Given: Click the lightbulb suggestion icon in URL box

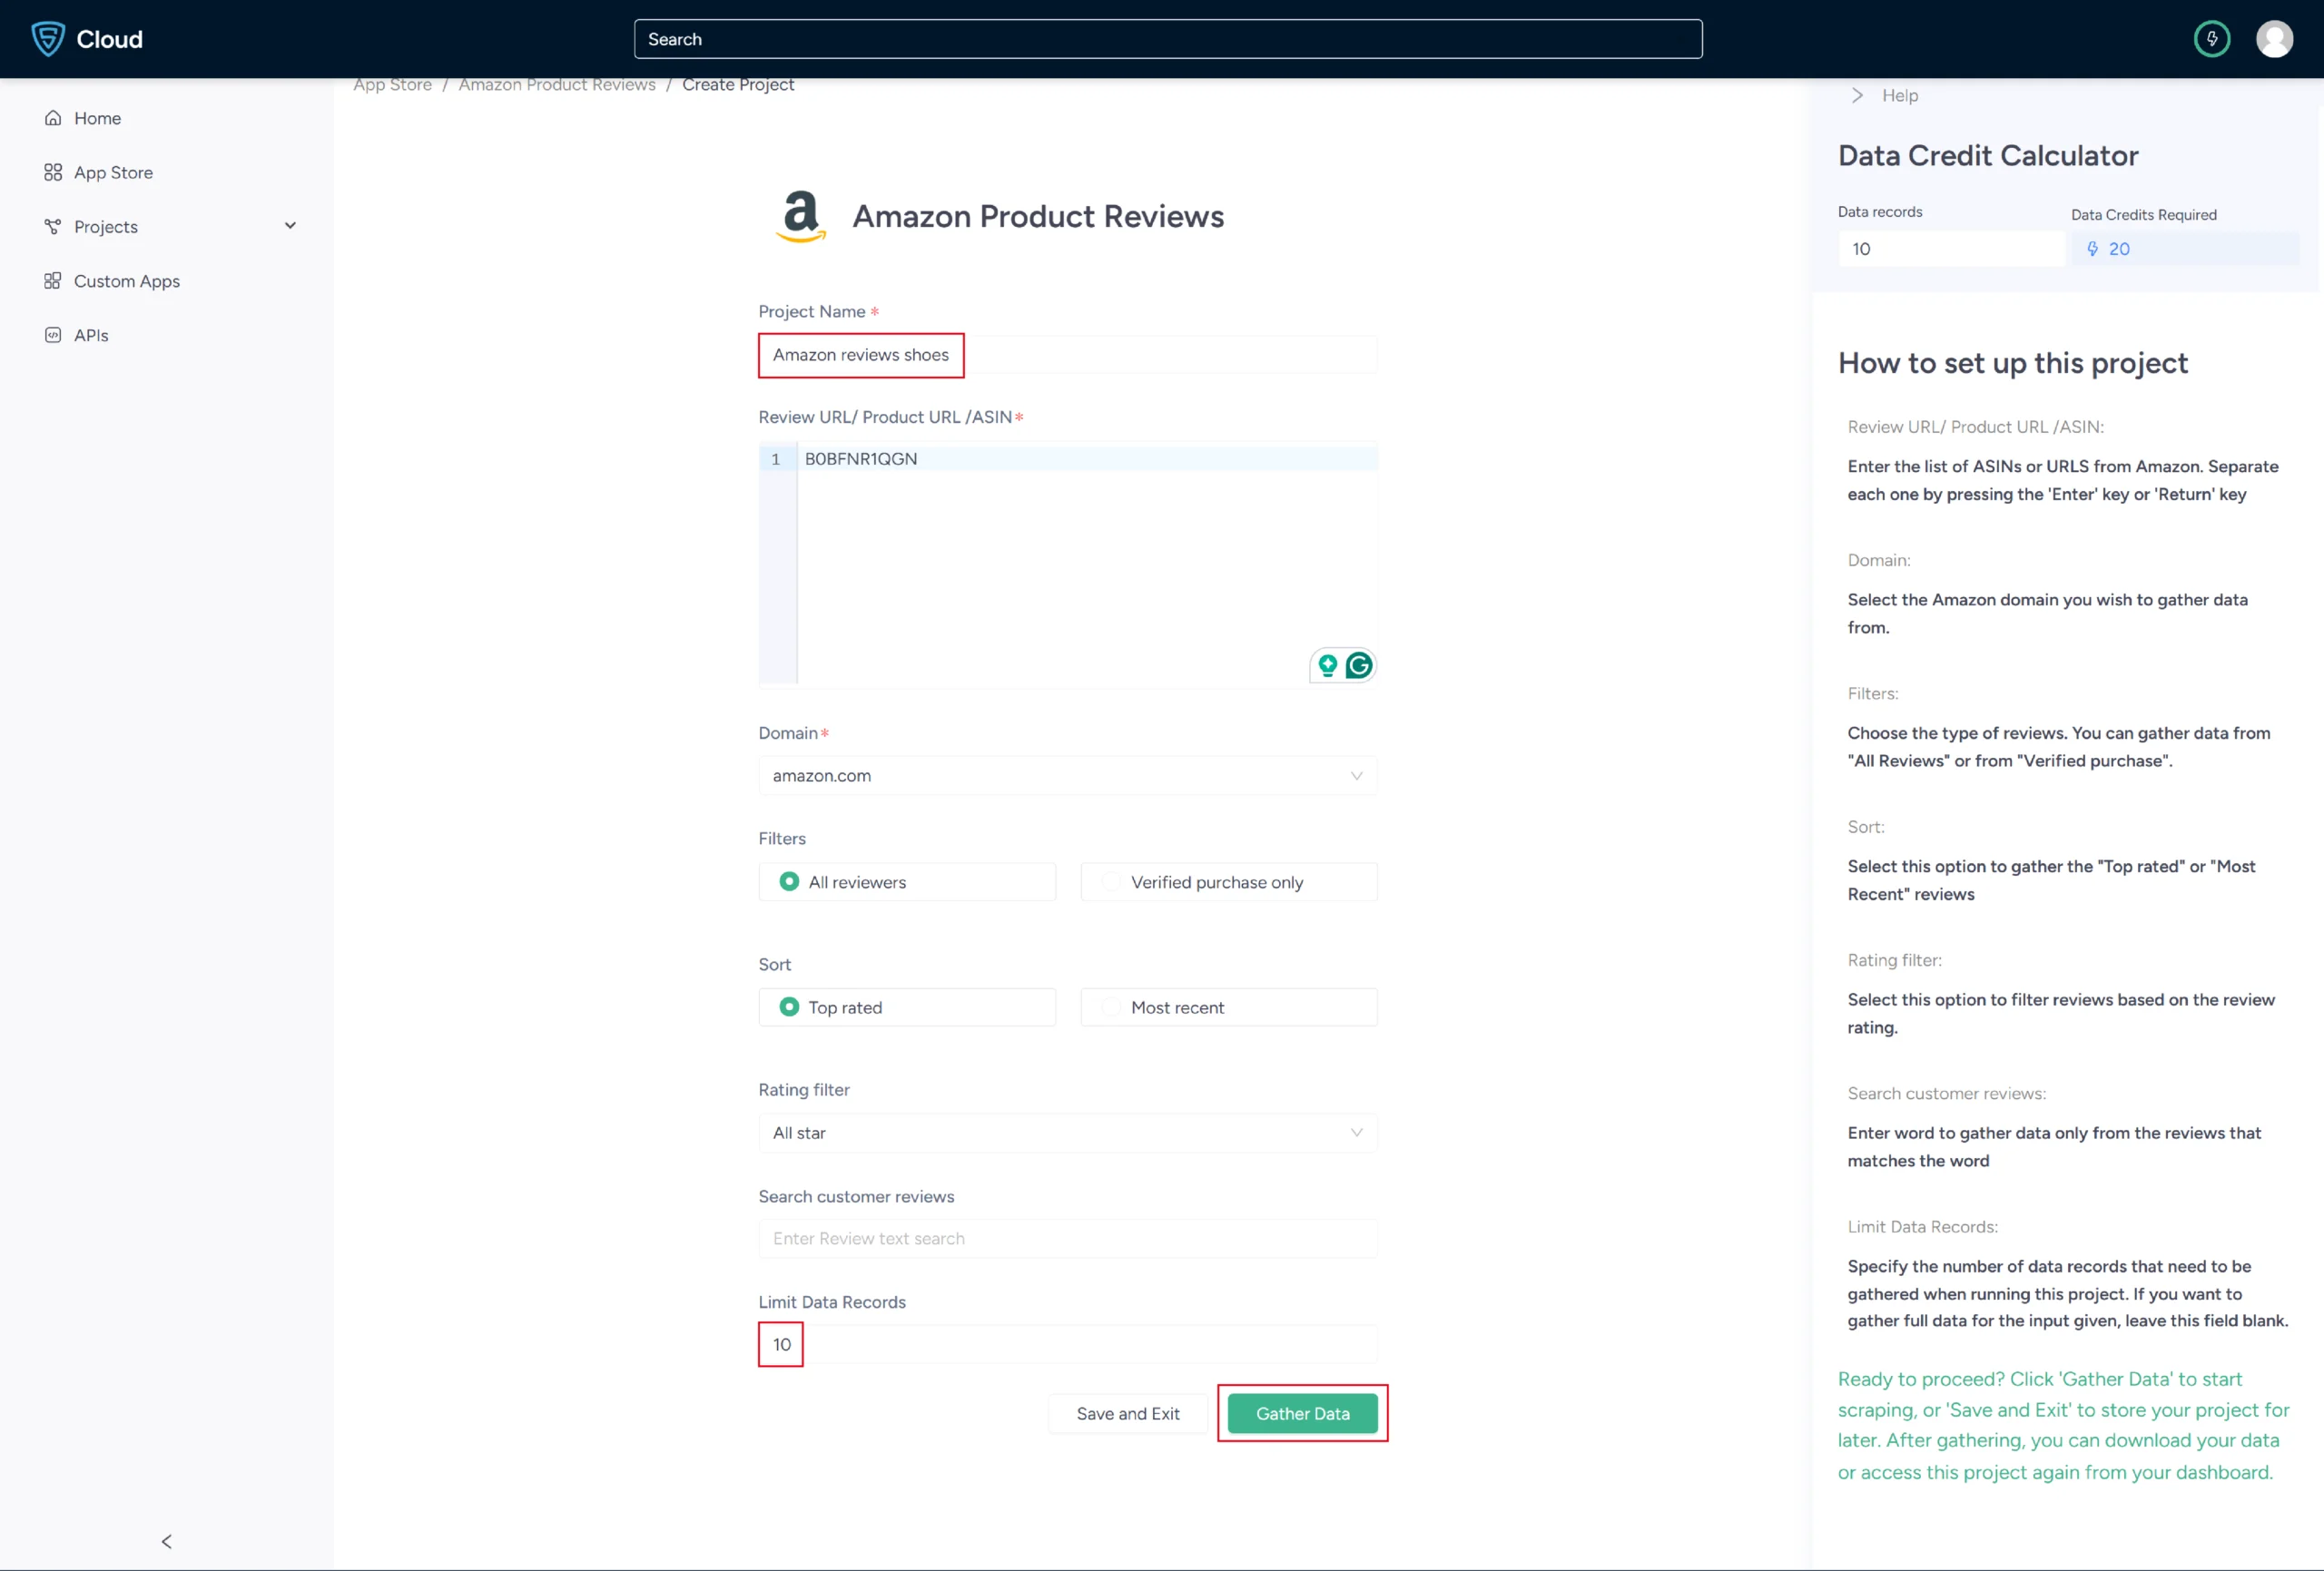Looking at the screenshot, I should pyautogui.click(x=1327, y=665).
